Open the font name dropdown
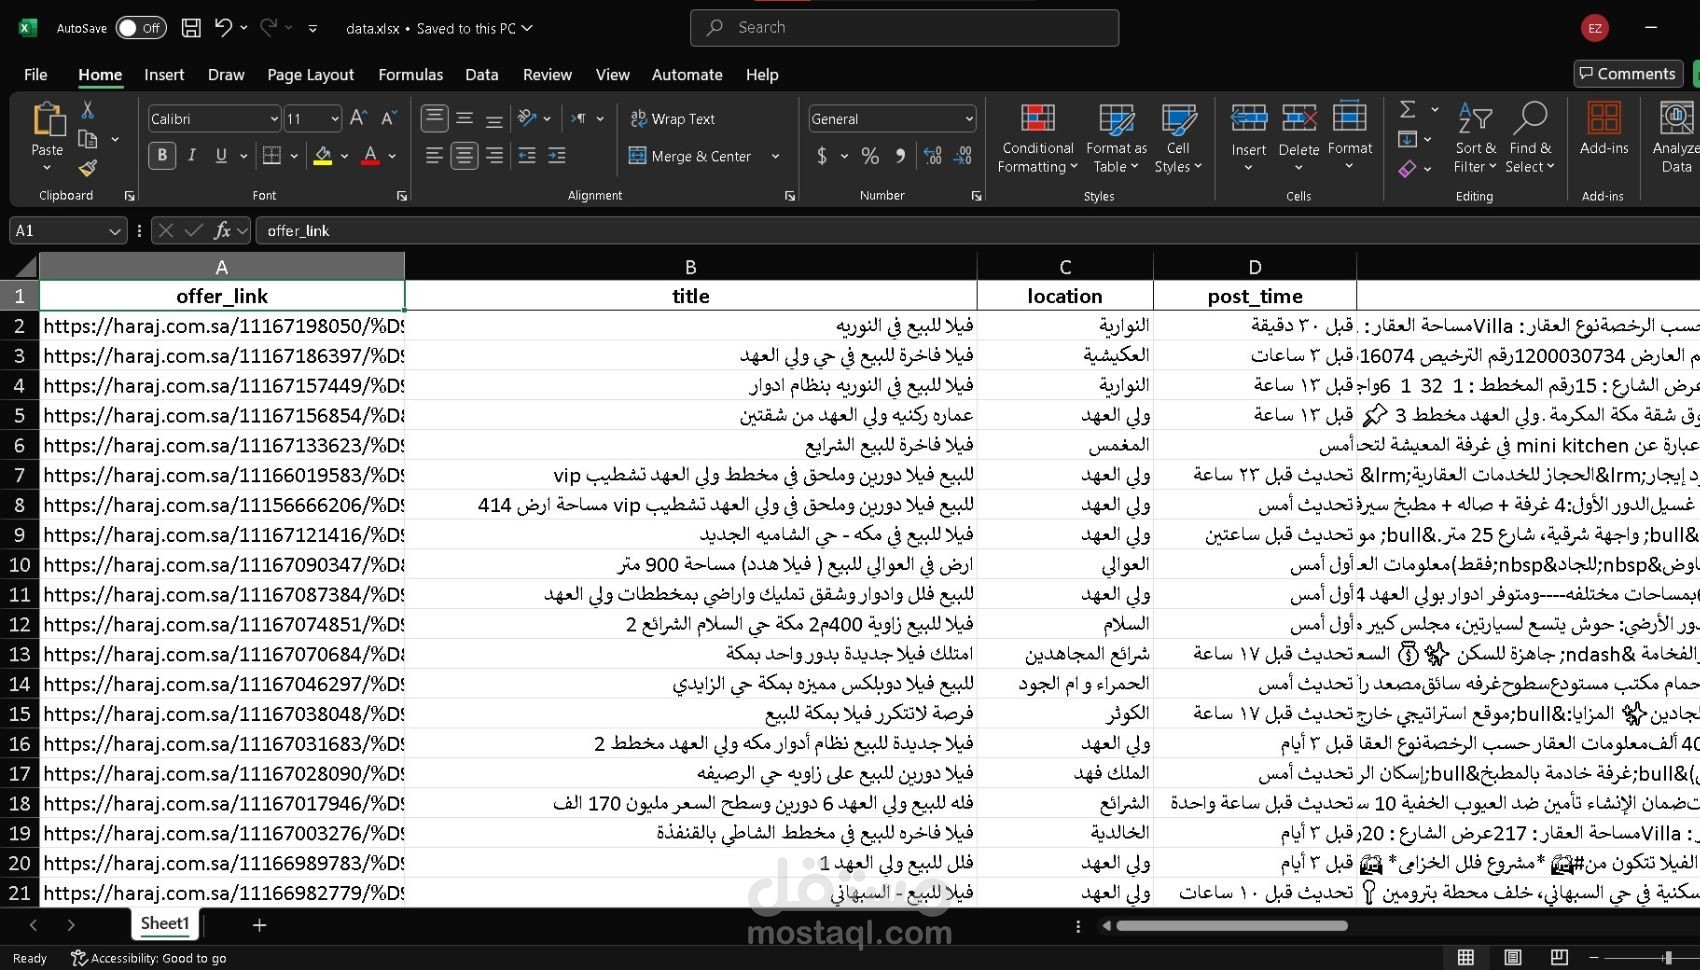 273,118
